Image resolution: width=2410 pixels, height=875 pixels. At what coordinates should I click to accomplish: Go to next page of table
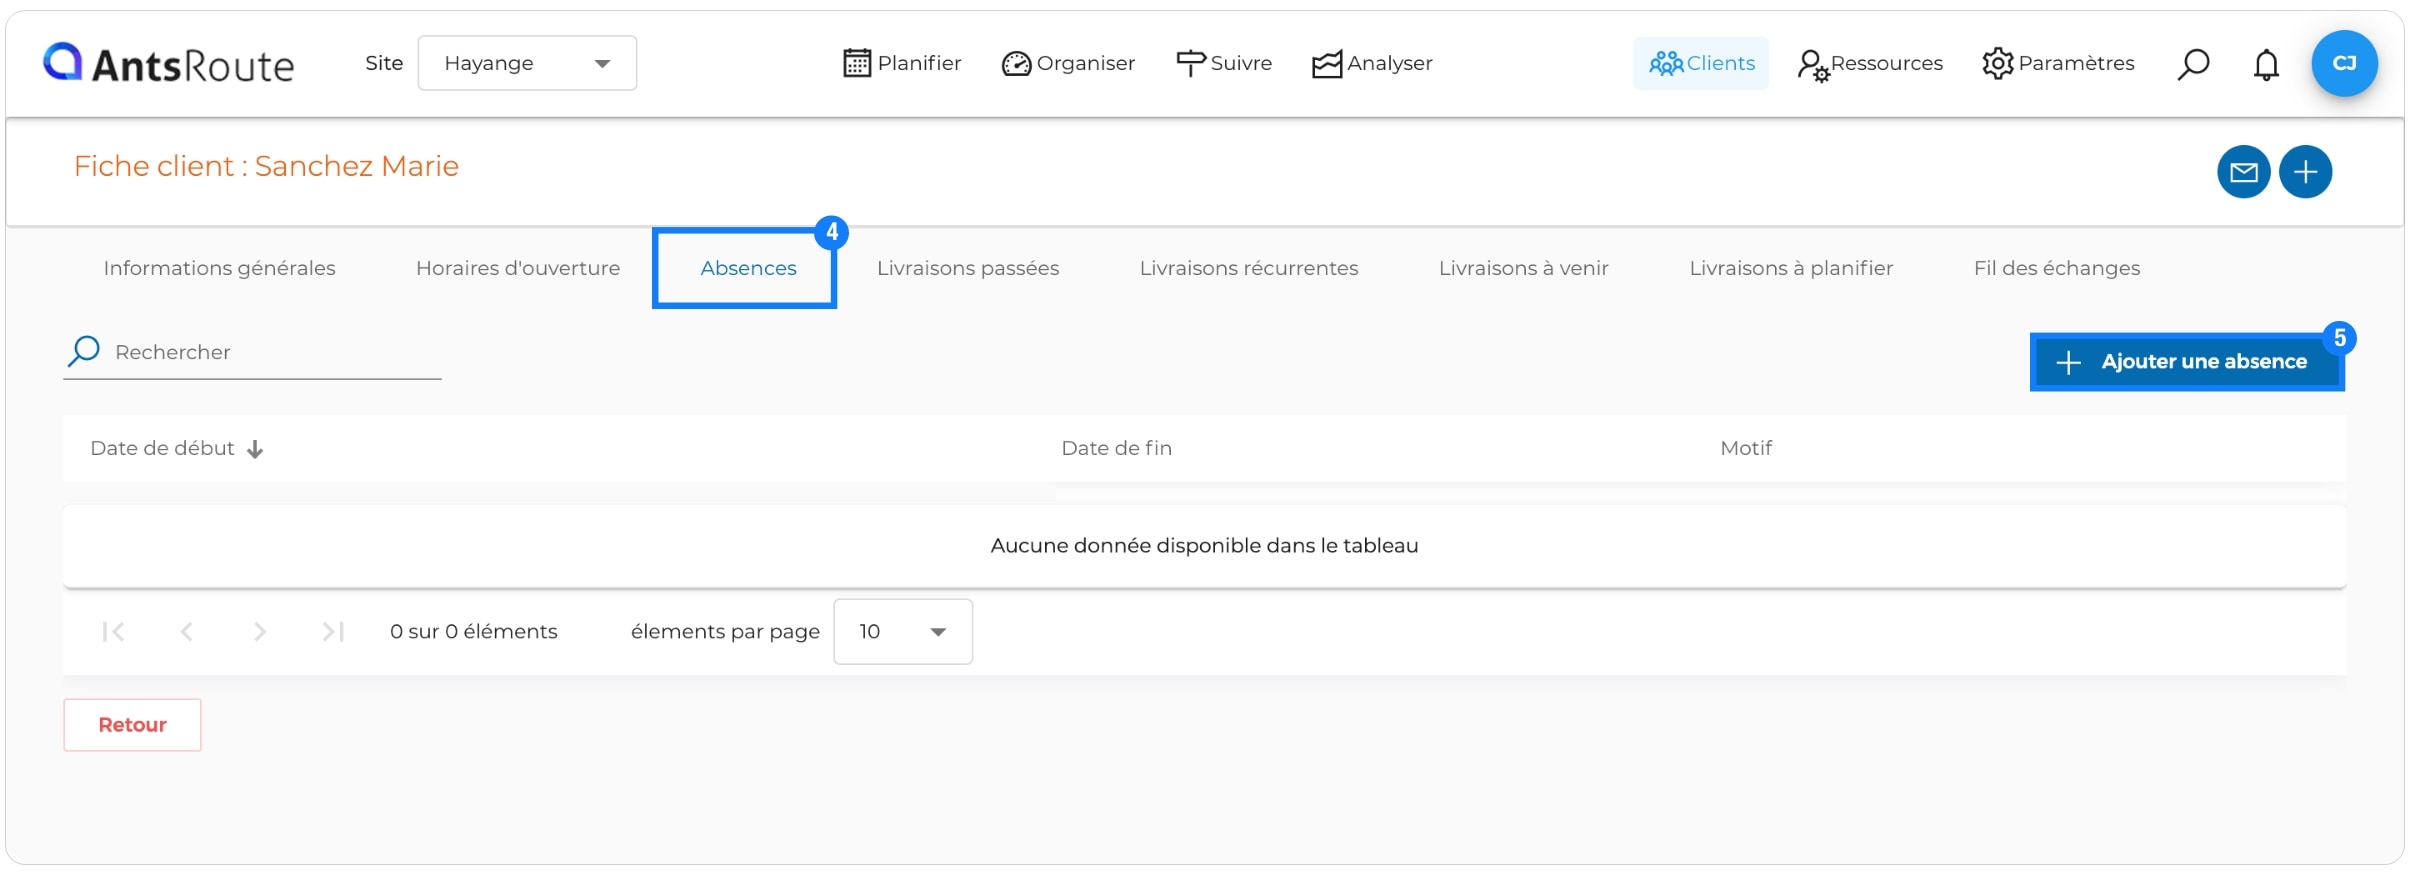(260, 631)
